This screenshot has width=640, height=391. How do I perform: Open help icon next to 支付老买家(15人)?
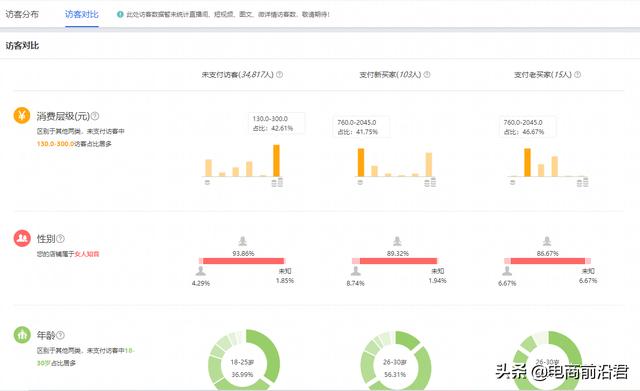(578, 75)
